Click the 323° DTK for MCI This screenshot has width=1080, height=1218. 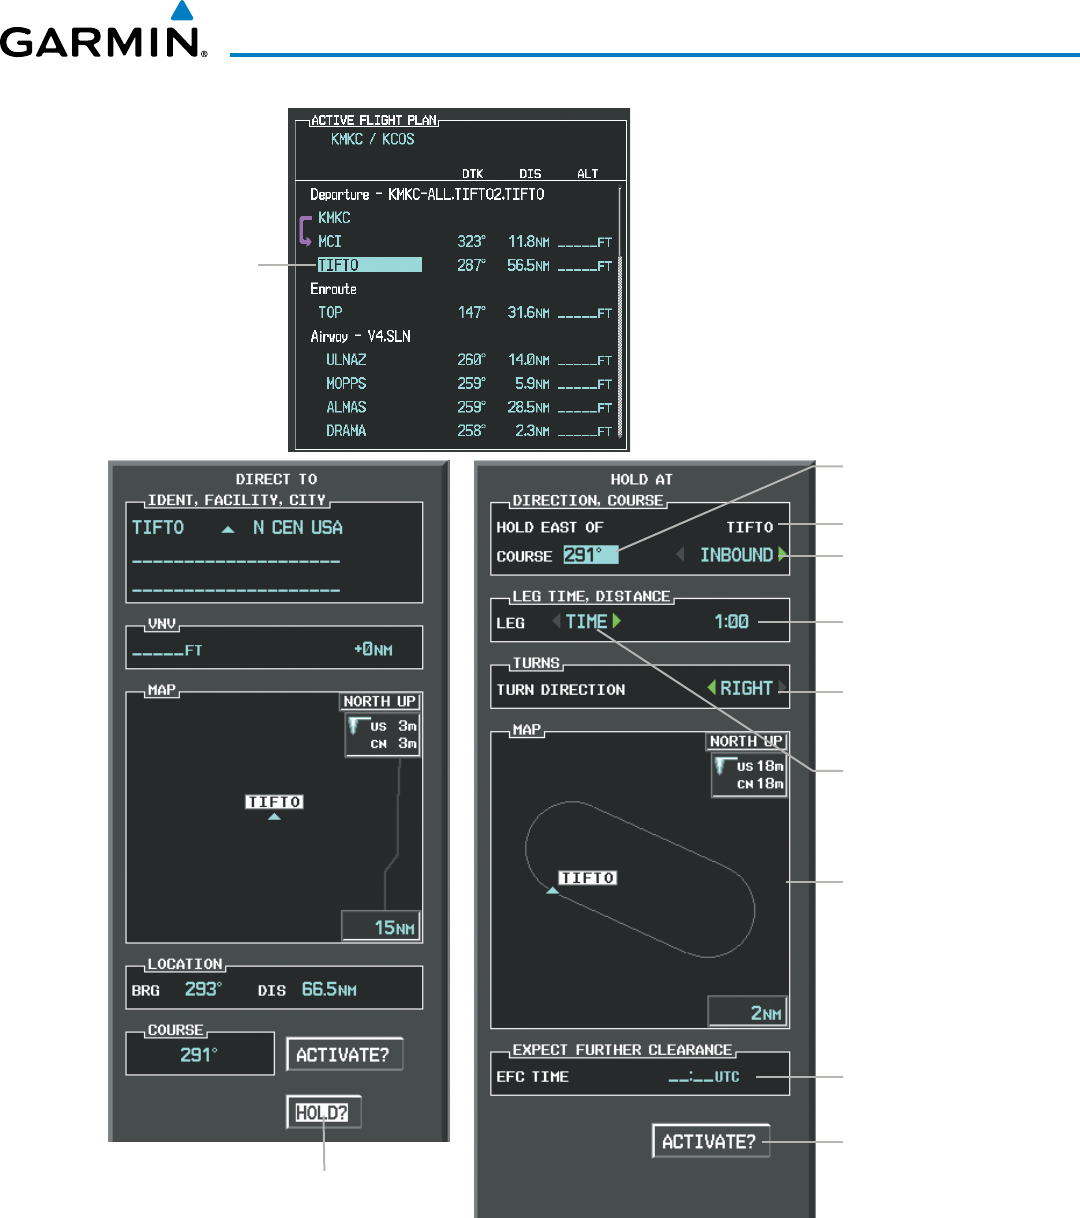pos(472,242)
